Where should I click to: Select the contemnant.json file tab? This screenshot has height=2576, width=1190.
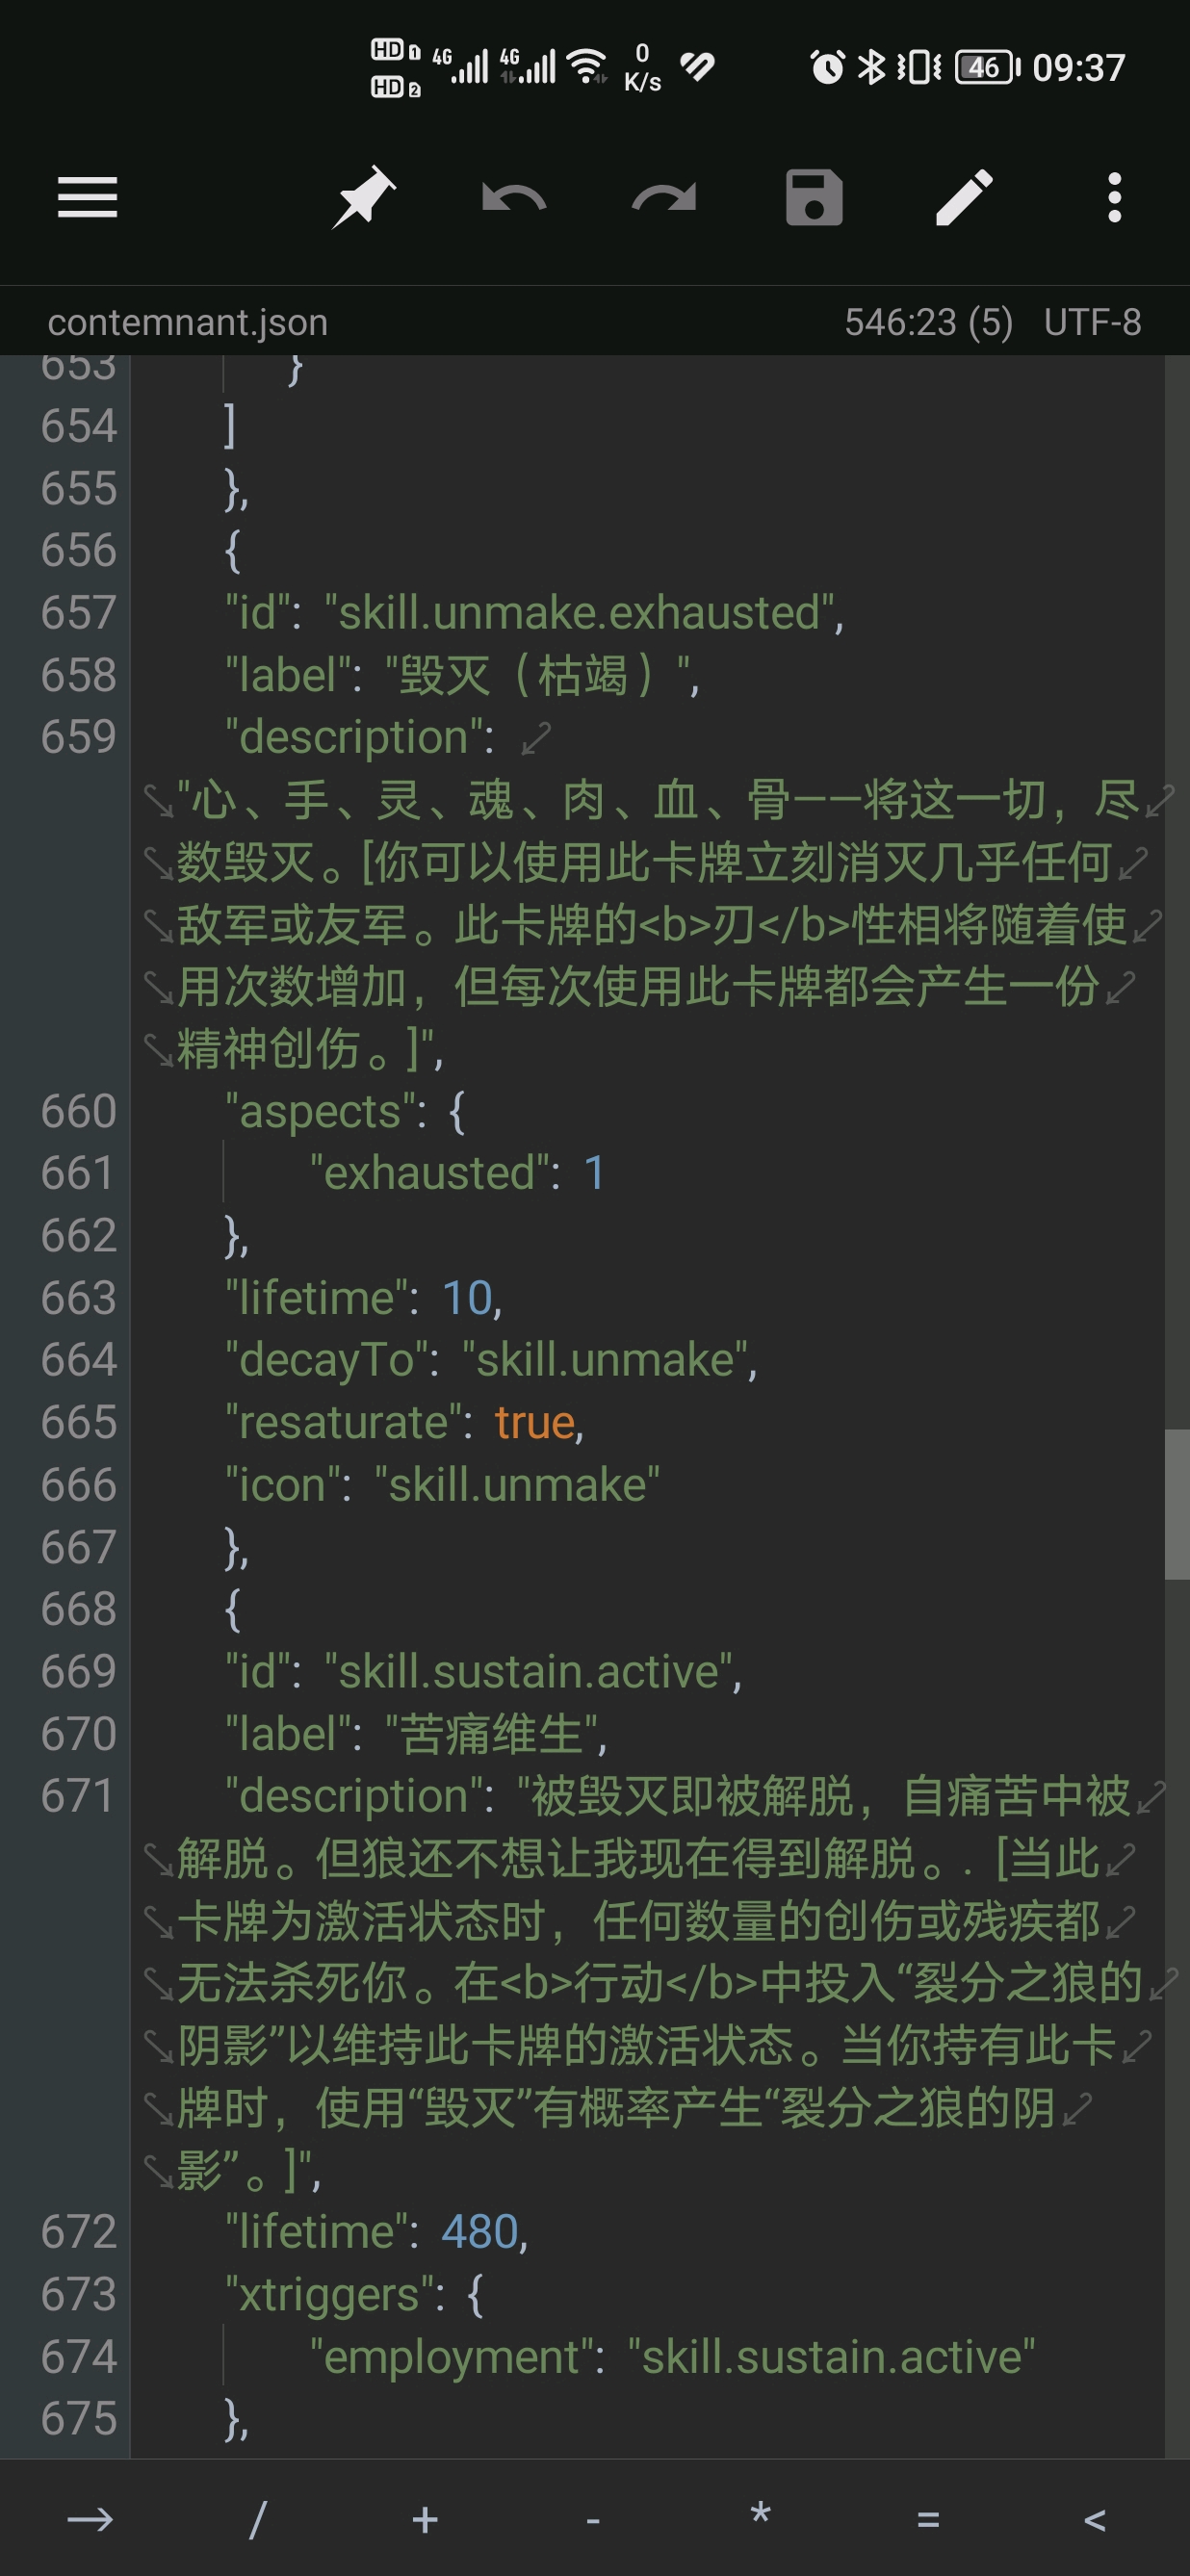coord(188,322)
